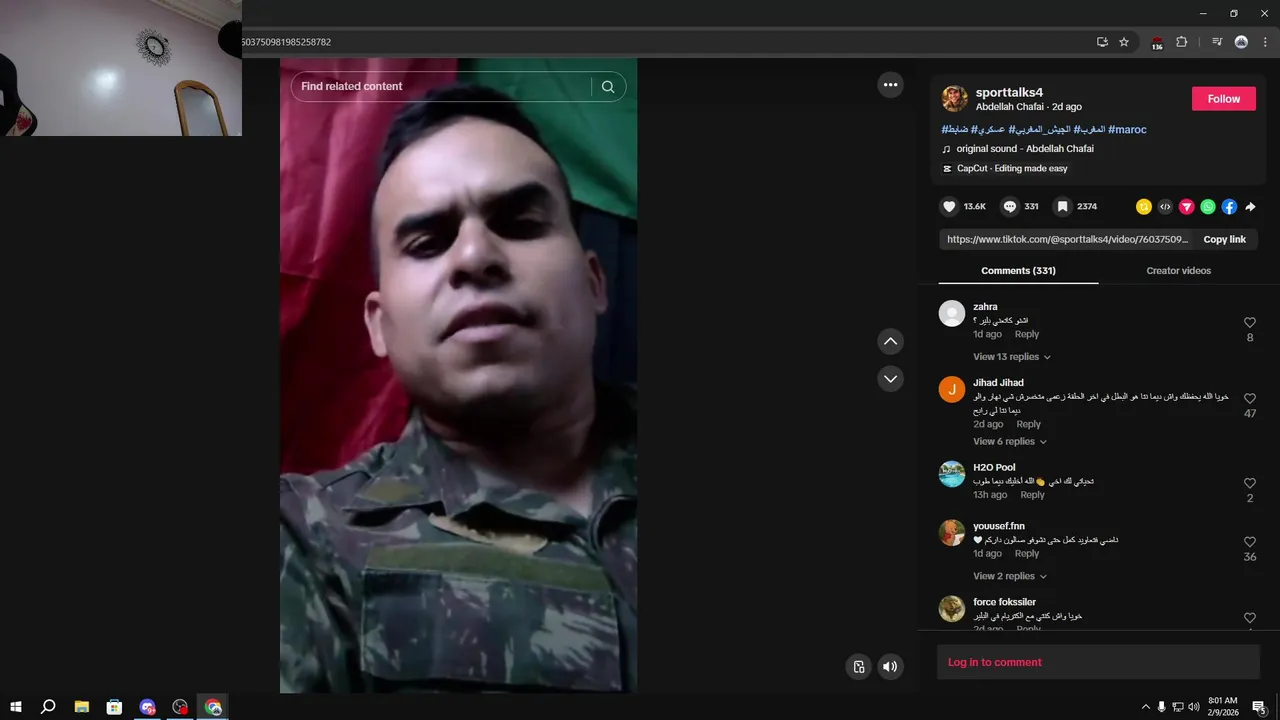Like youusef.fnn's comment
This screenshot has width=1280, height=720.
[x=1250, y=542]
